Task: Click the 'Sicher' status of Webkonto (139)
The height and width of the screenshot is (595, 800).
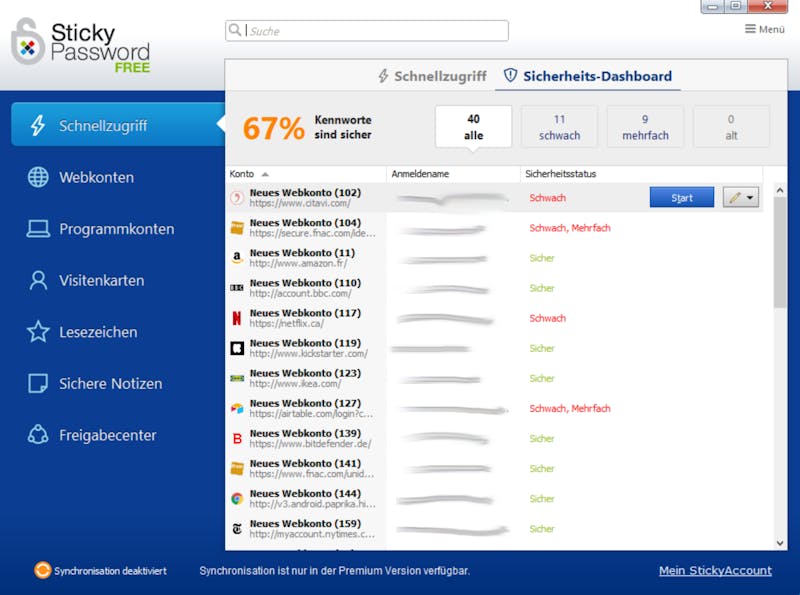Action: (x=542, y=438)
